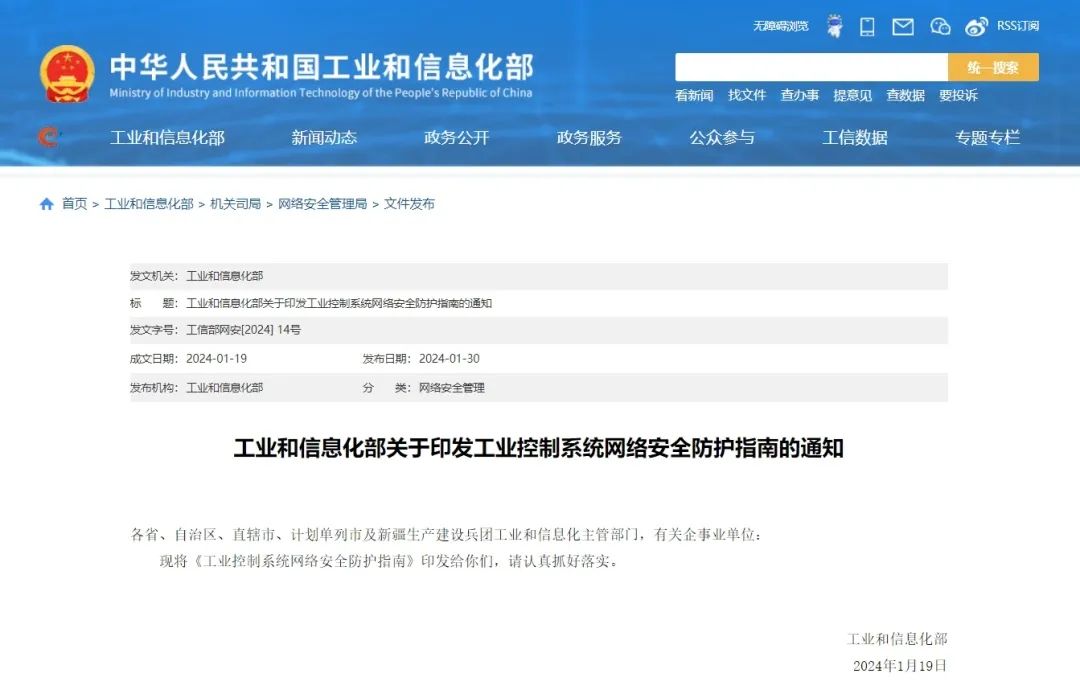The image size is (1080, 689).
Task: Click the national emblem logo
Action: [x=67, y=74]
